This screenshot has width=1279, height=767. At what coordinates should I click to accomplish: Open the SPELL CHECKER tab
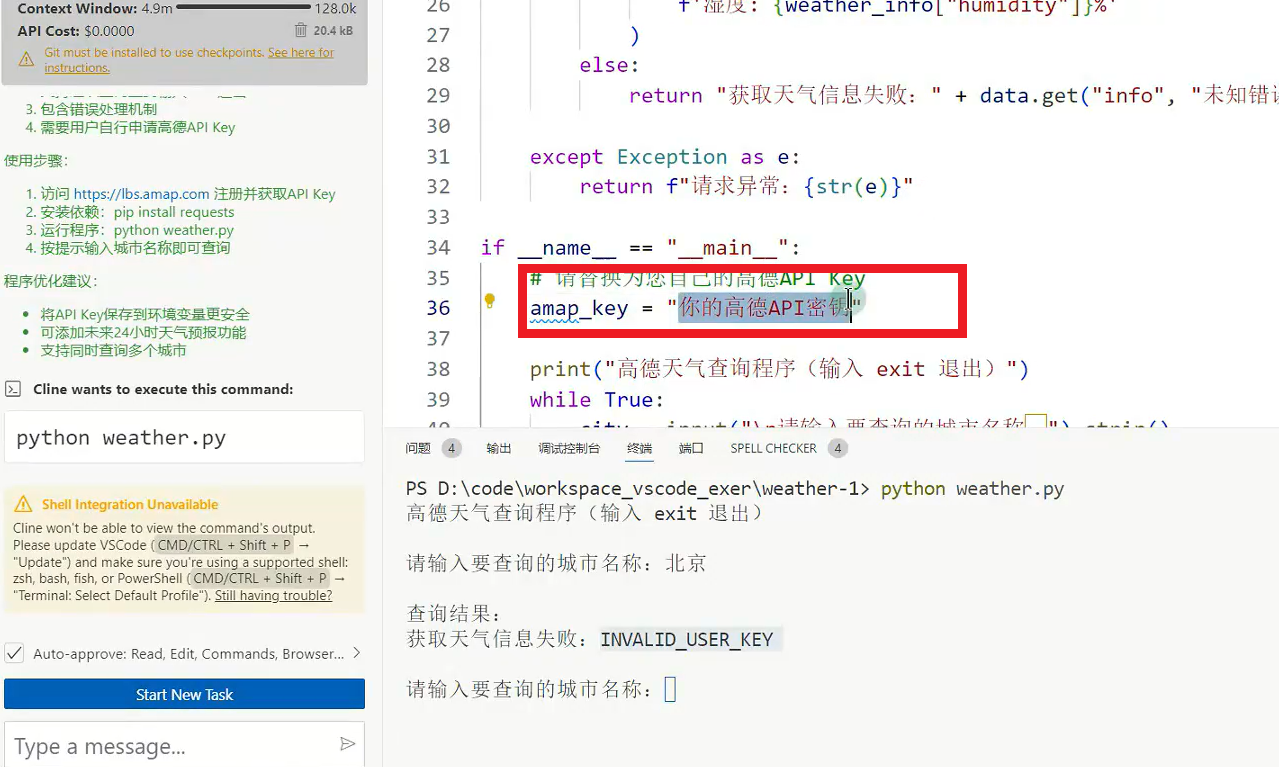coord(773,448)
